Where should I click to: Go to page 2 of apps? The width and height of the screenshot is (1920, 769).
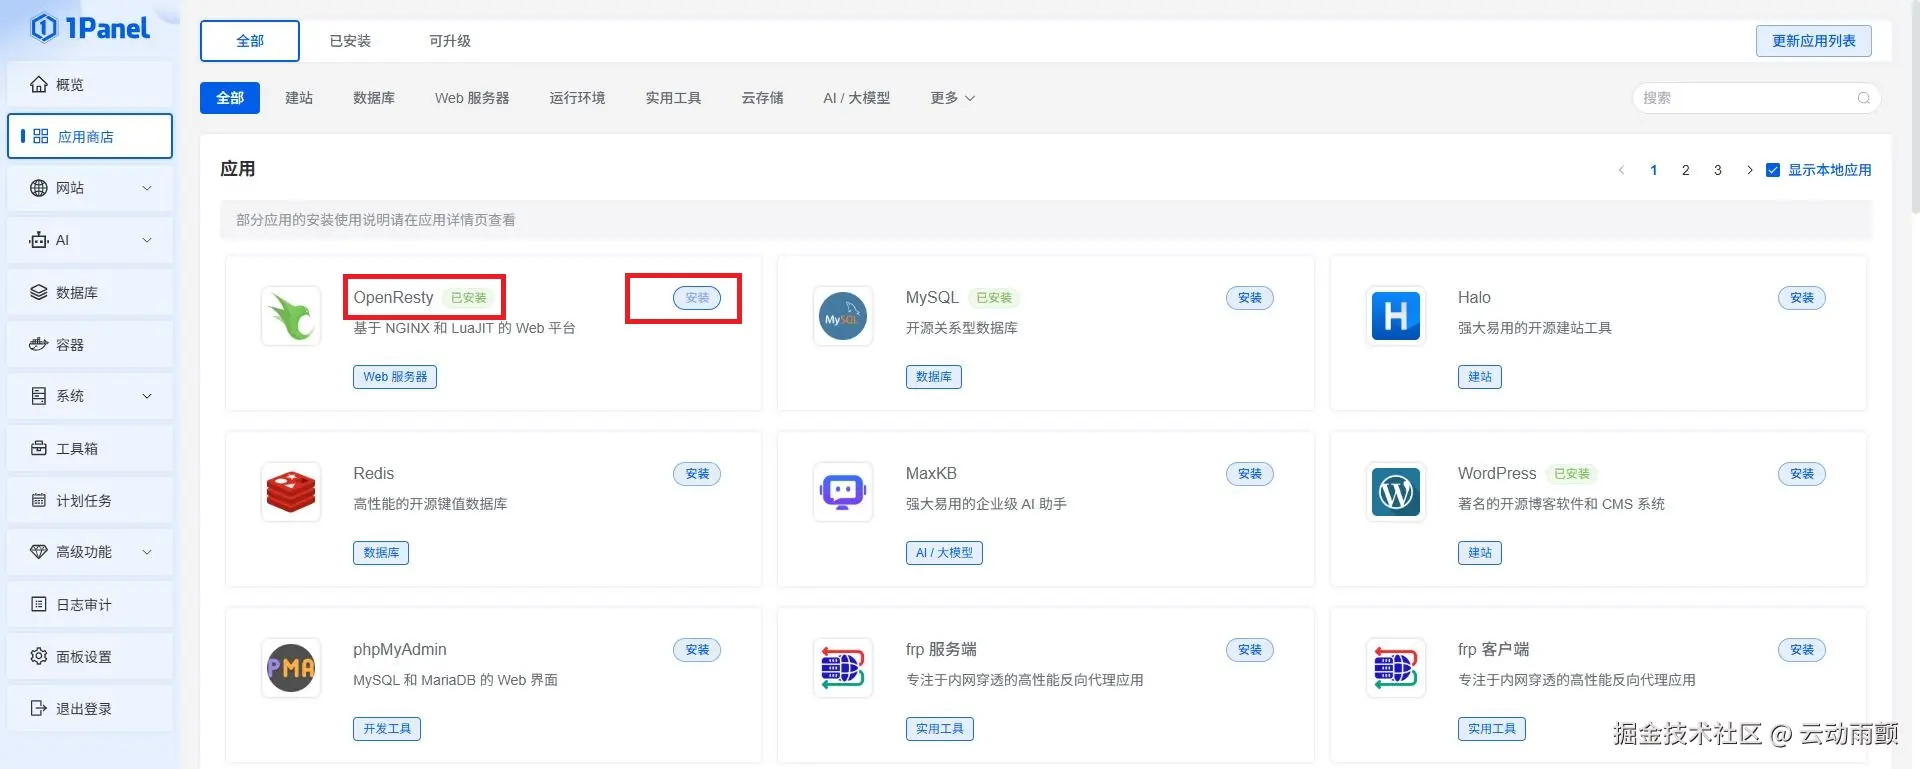pyautogui.click(x=1686, y=170)
